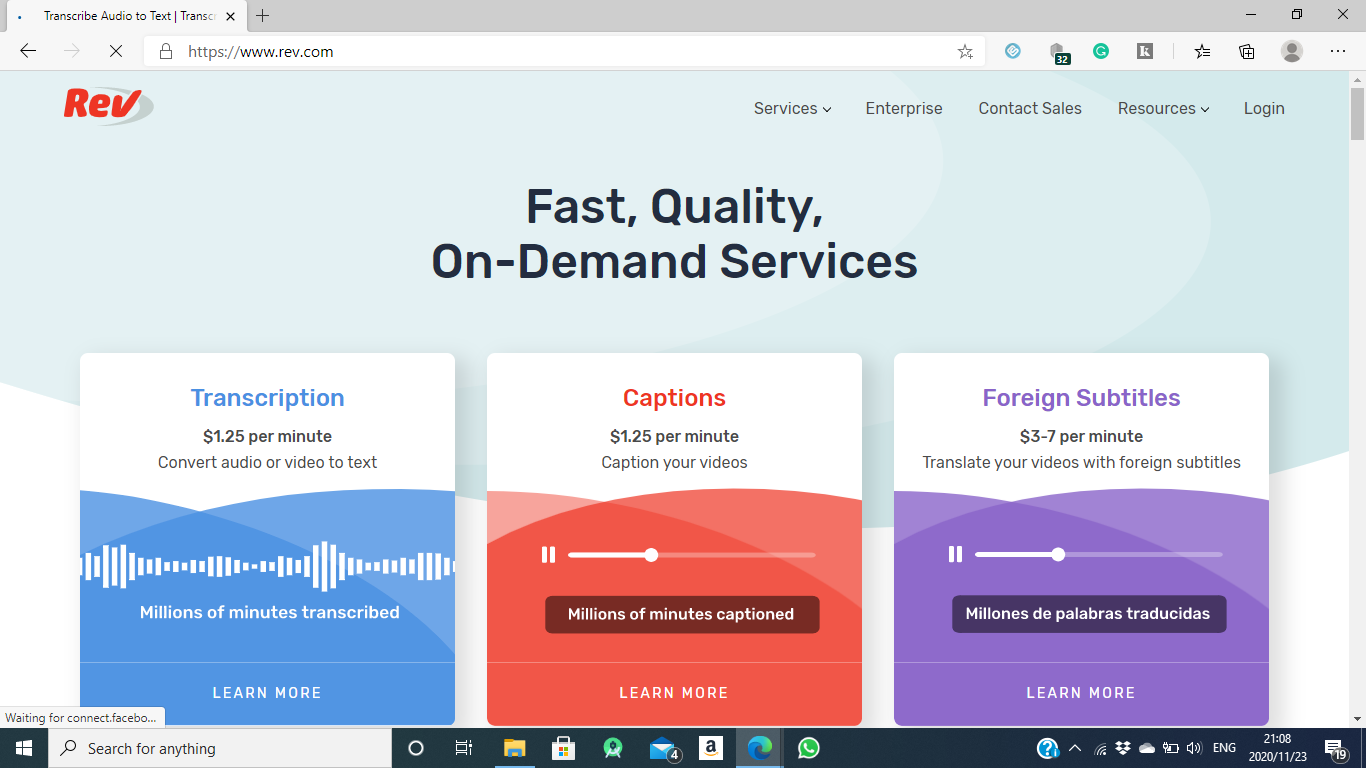The height and width of the screenshot is (768, 1366).
Task: Click the '$1.25 per minute' Transcription price
Action: point(267,436)
